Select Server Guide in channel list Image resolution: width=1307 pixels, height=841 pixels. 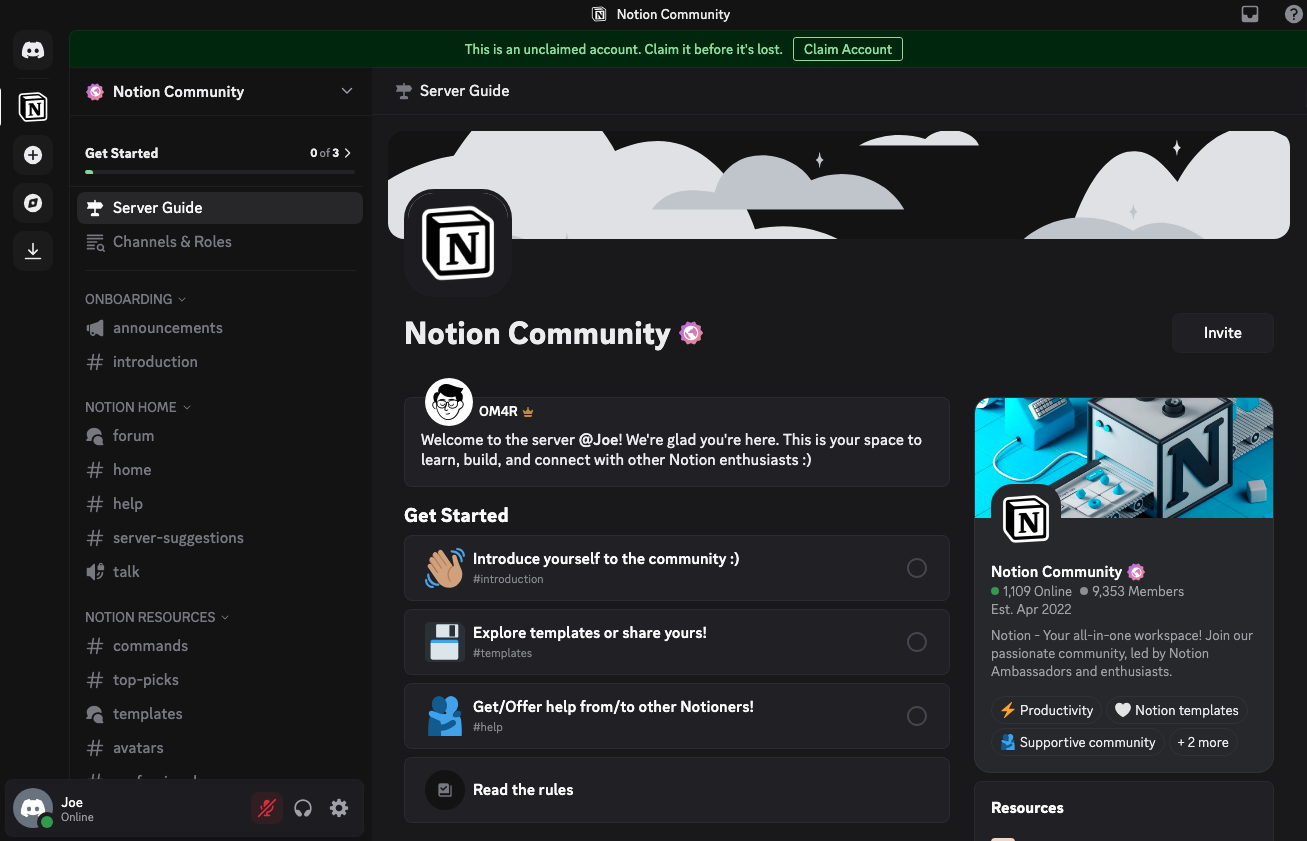click(220, 208)
